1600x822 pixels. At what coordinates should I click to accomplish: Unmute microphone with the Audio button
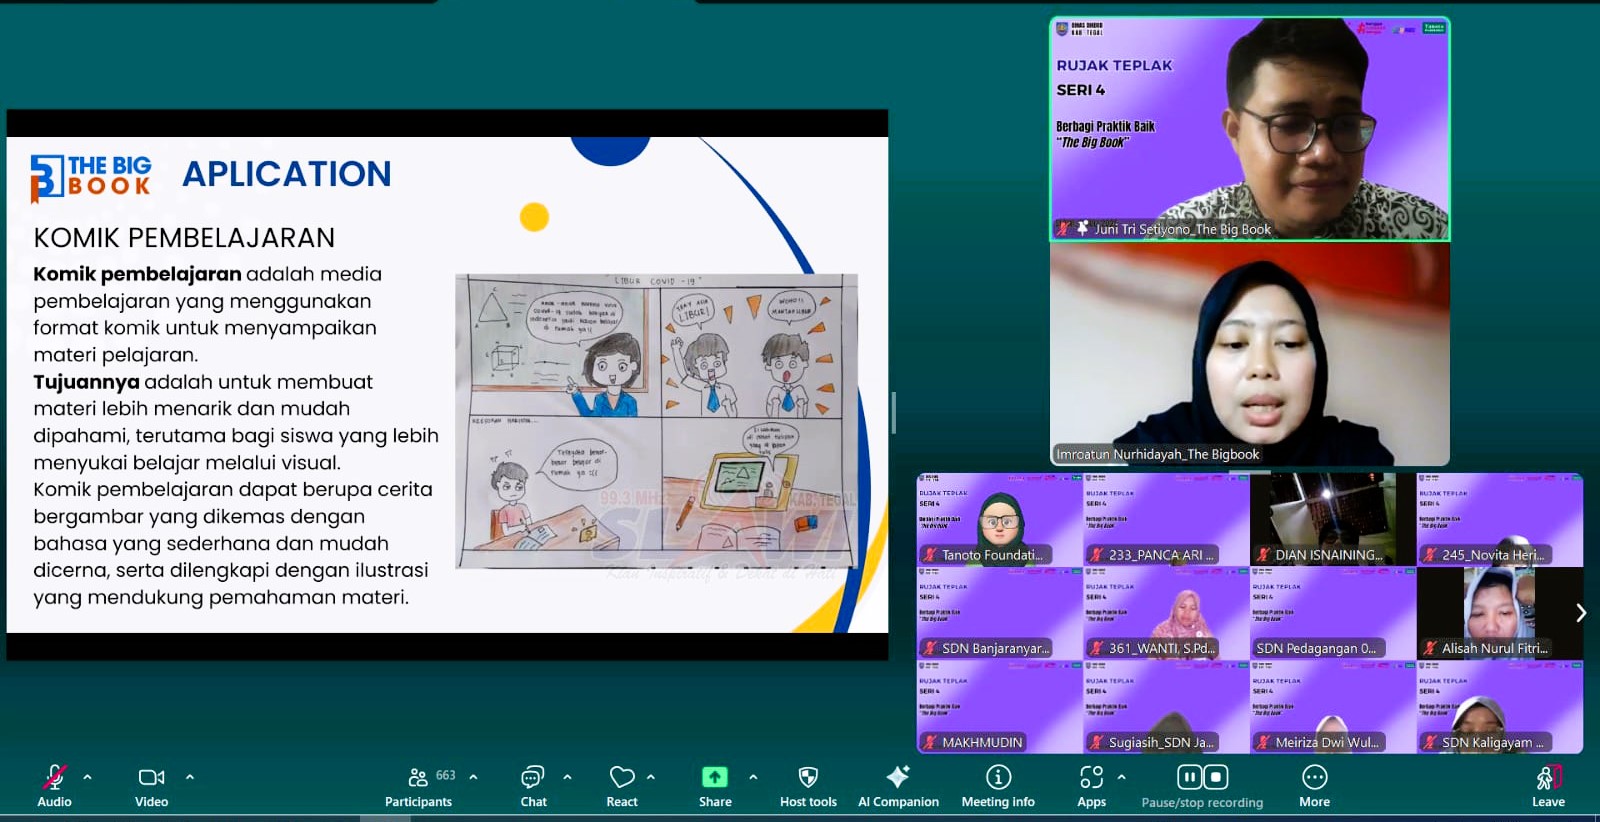point(54,778)
